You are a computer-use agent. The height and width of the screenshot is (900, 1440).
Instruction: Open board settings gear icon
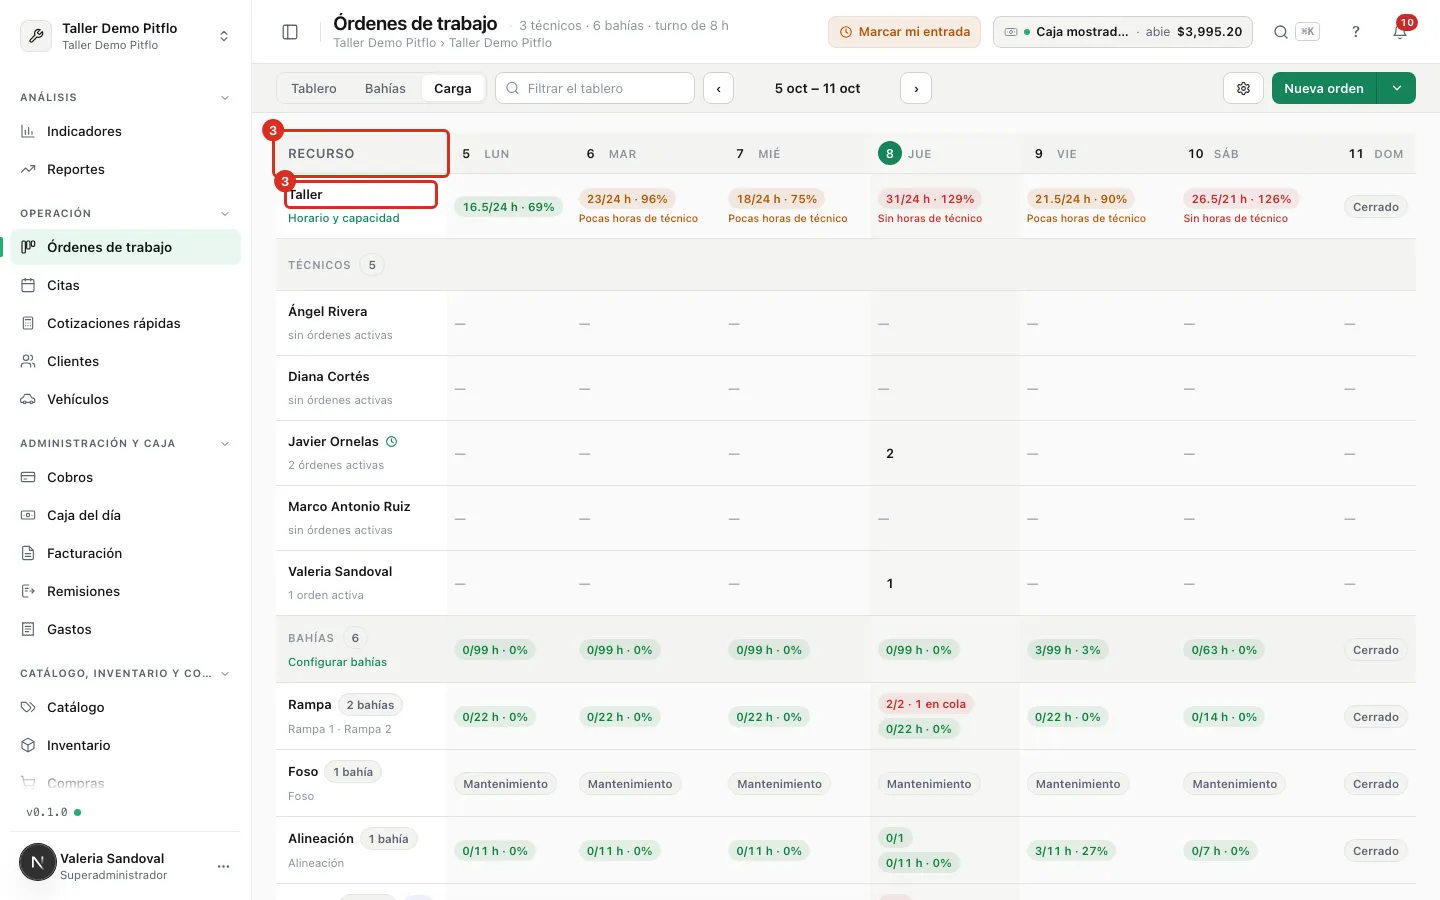1243,88
